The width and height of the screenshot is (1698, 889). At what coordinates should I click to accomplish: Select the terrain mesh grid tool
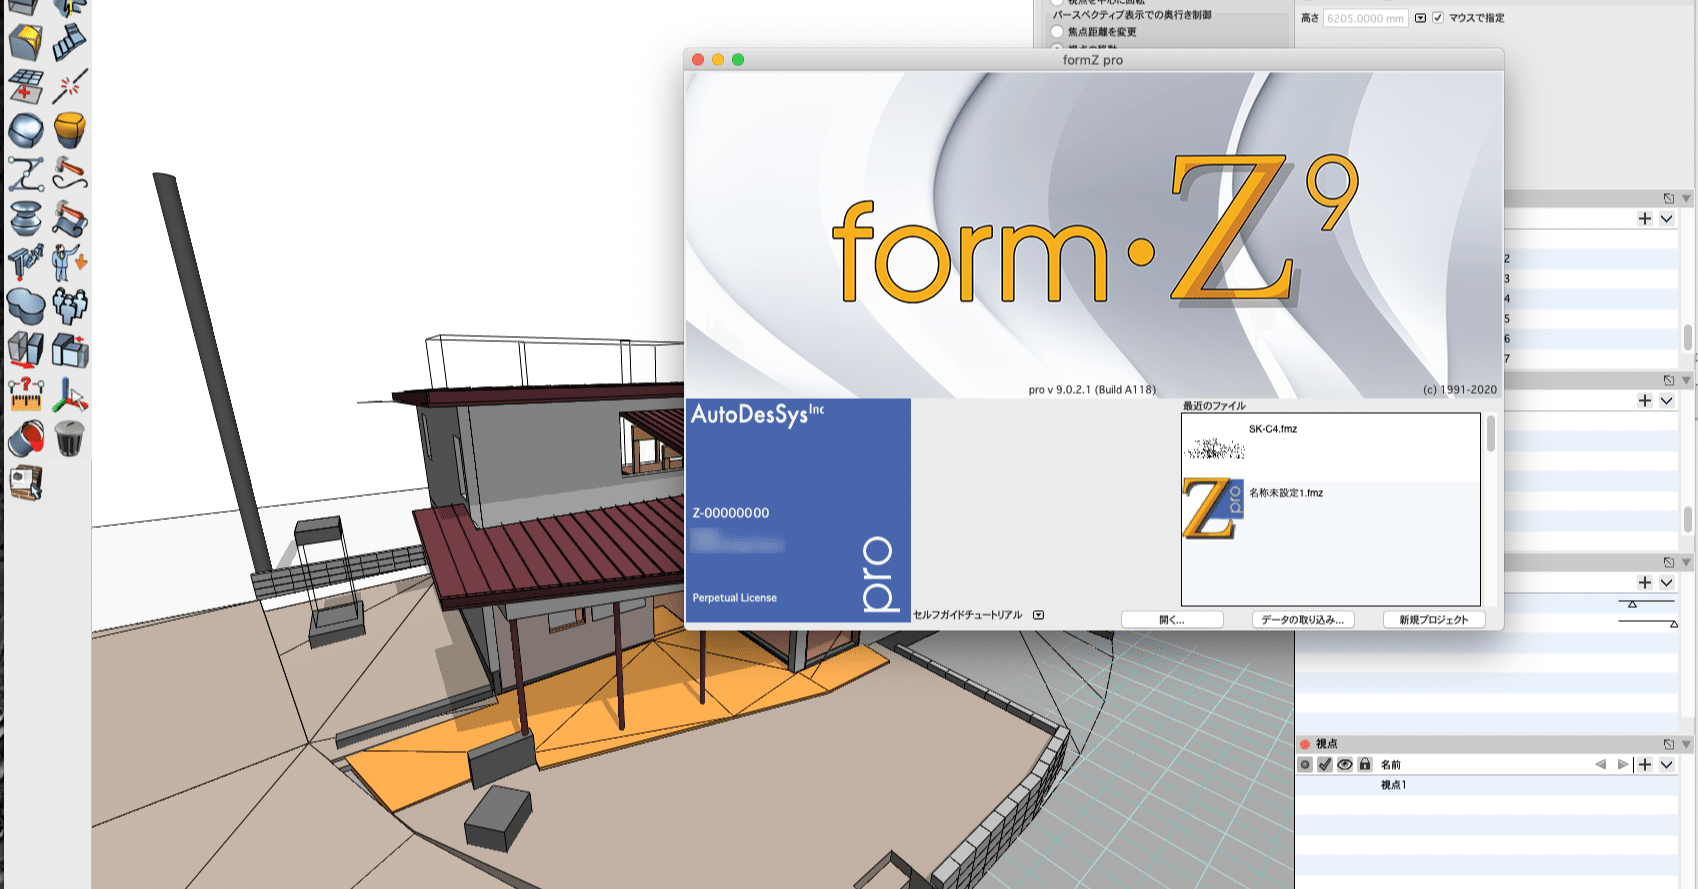coord(26,86)
